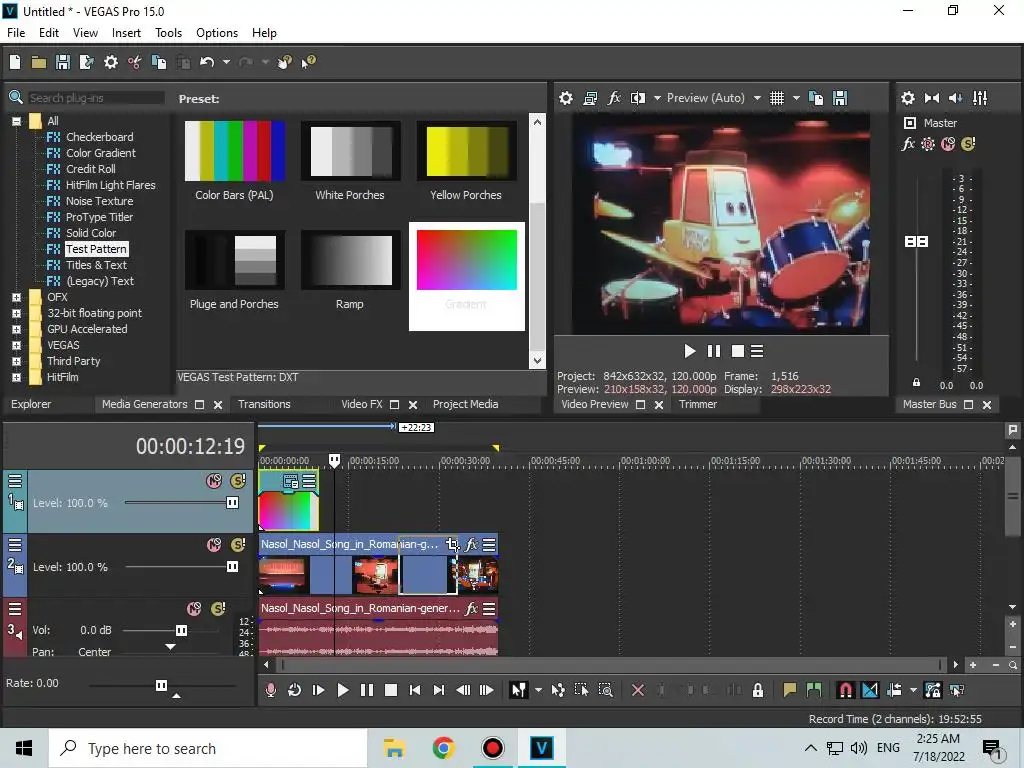Open the File menu
Image resolution: width=1024 pixels, height=768 pixels.
pos(16,33)
